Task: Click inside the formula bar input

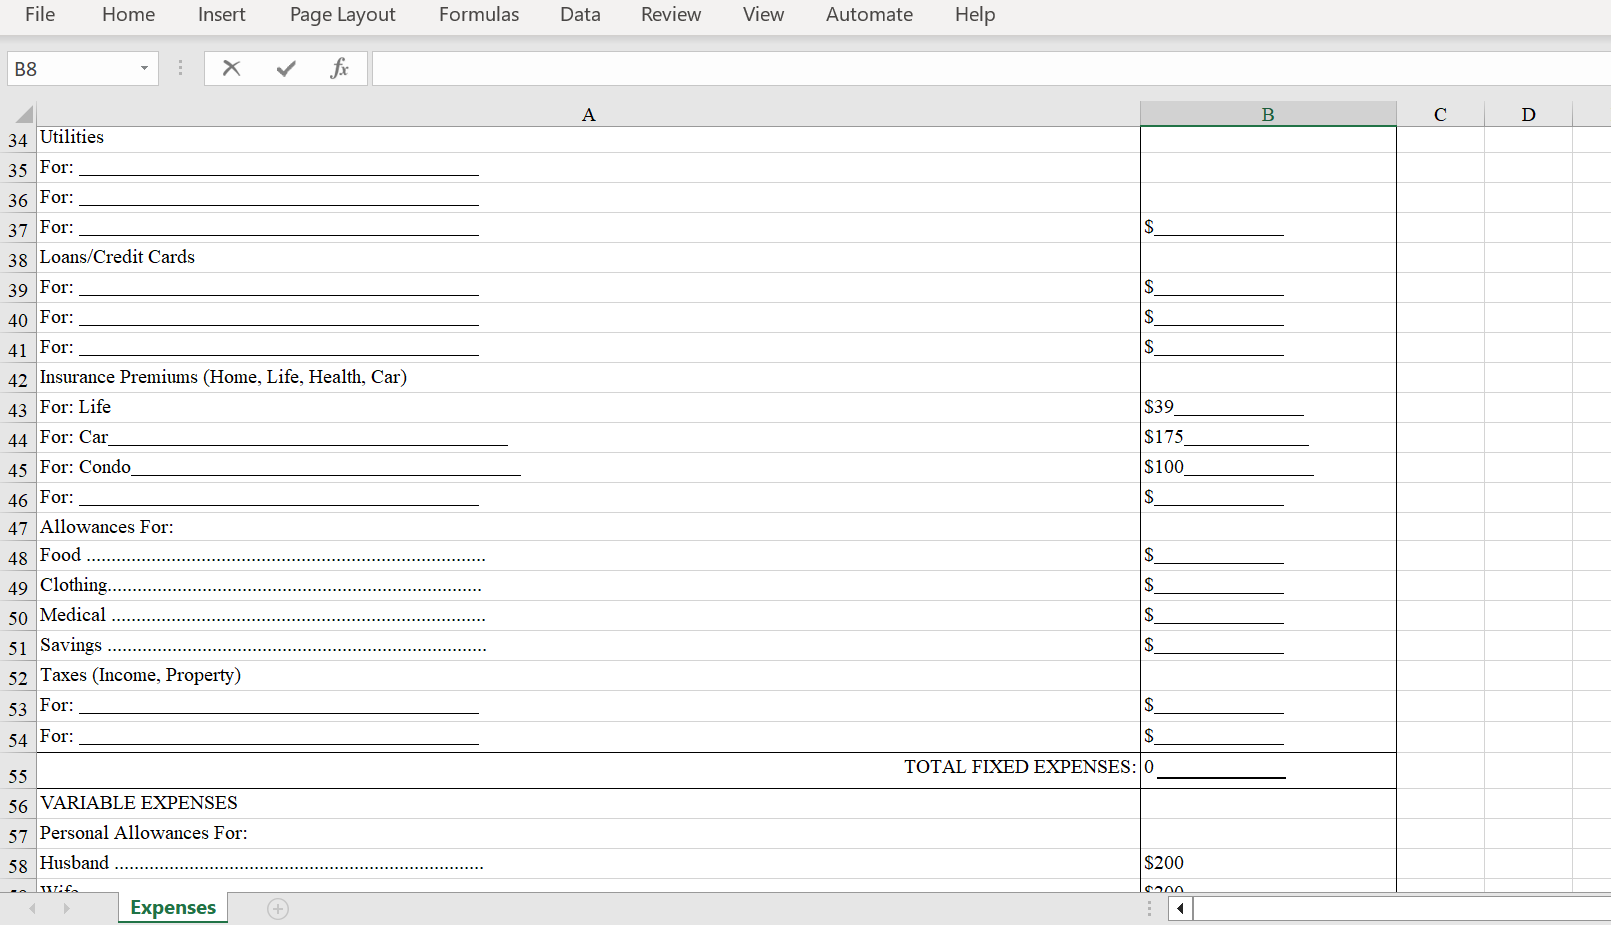Action: 990,68
